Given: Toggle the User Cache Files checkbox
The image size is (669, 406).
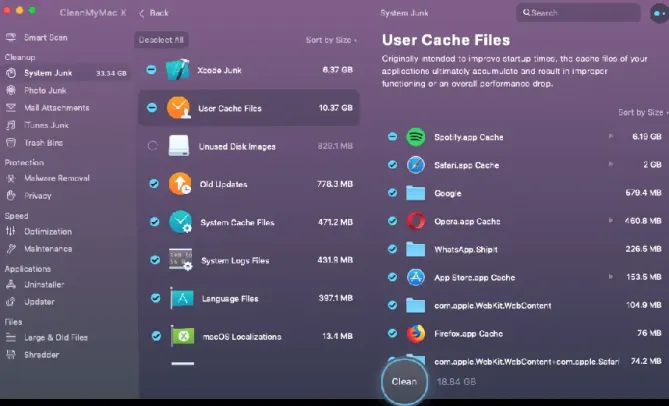Looking at the screenshot, I should tap(152, 108).
